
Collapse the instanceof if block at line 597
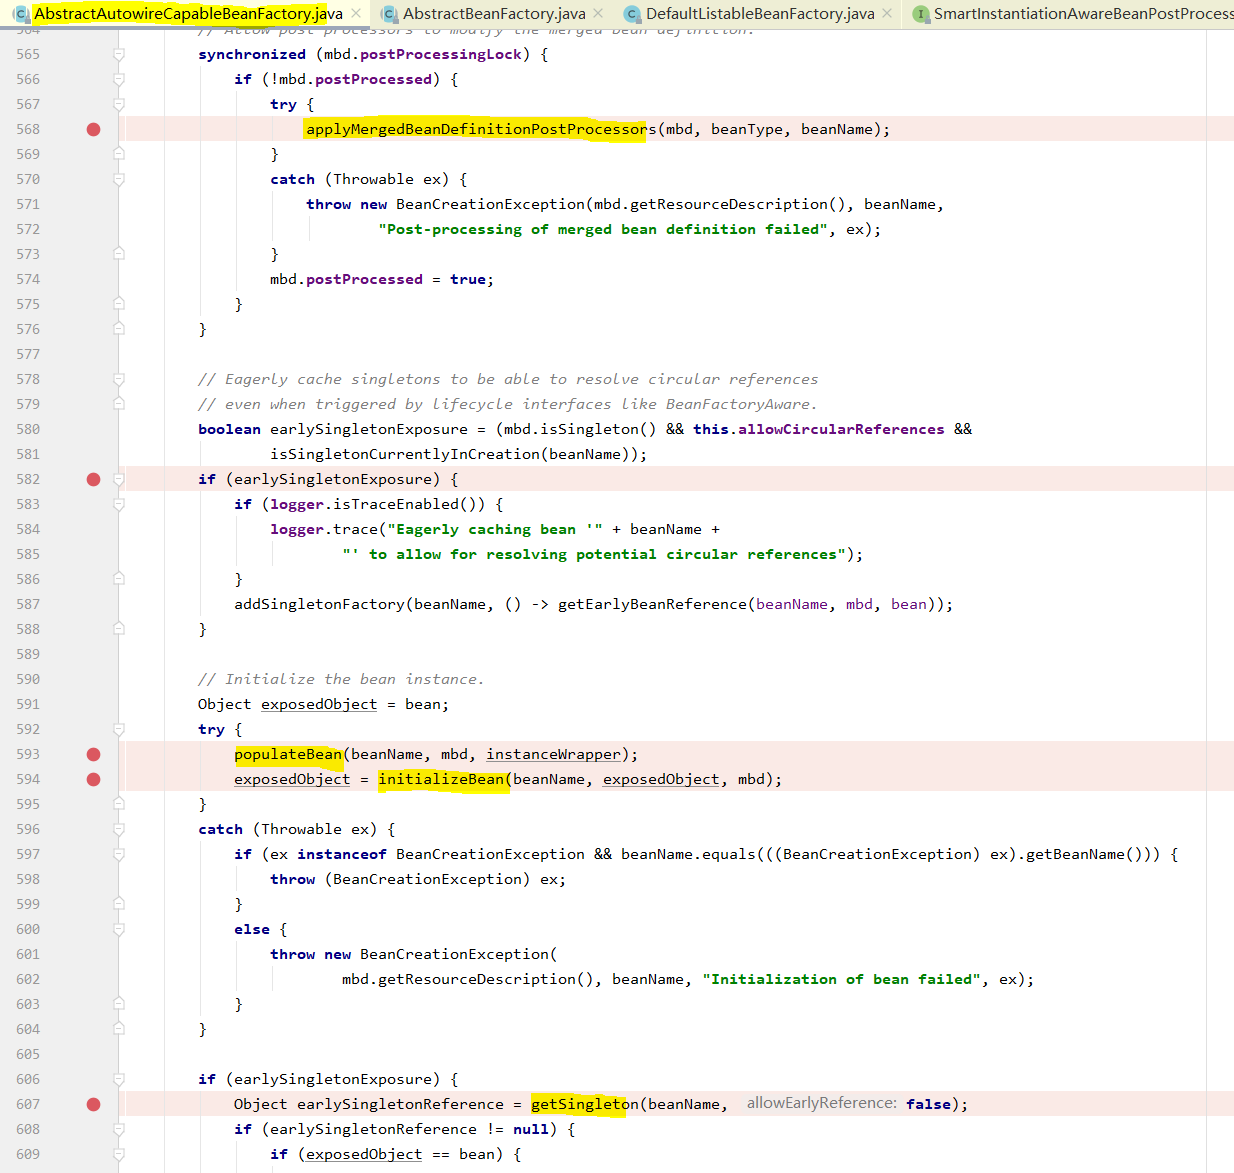[119, 854]
